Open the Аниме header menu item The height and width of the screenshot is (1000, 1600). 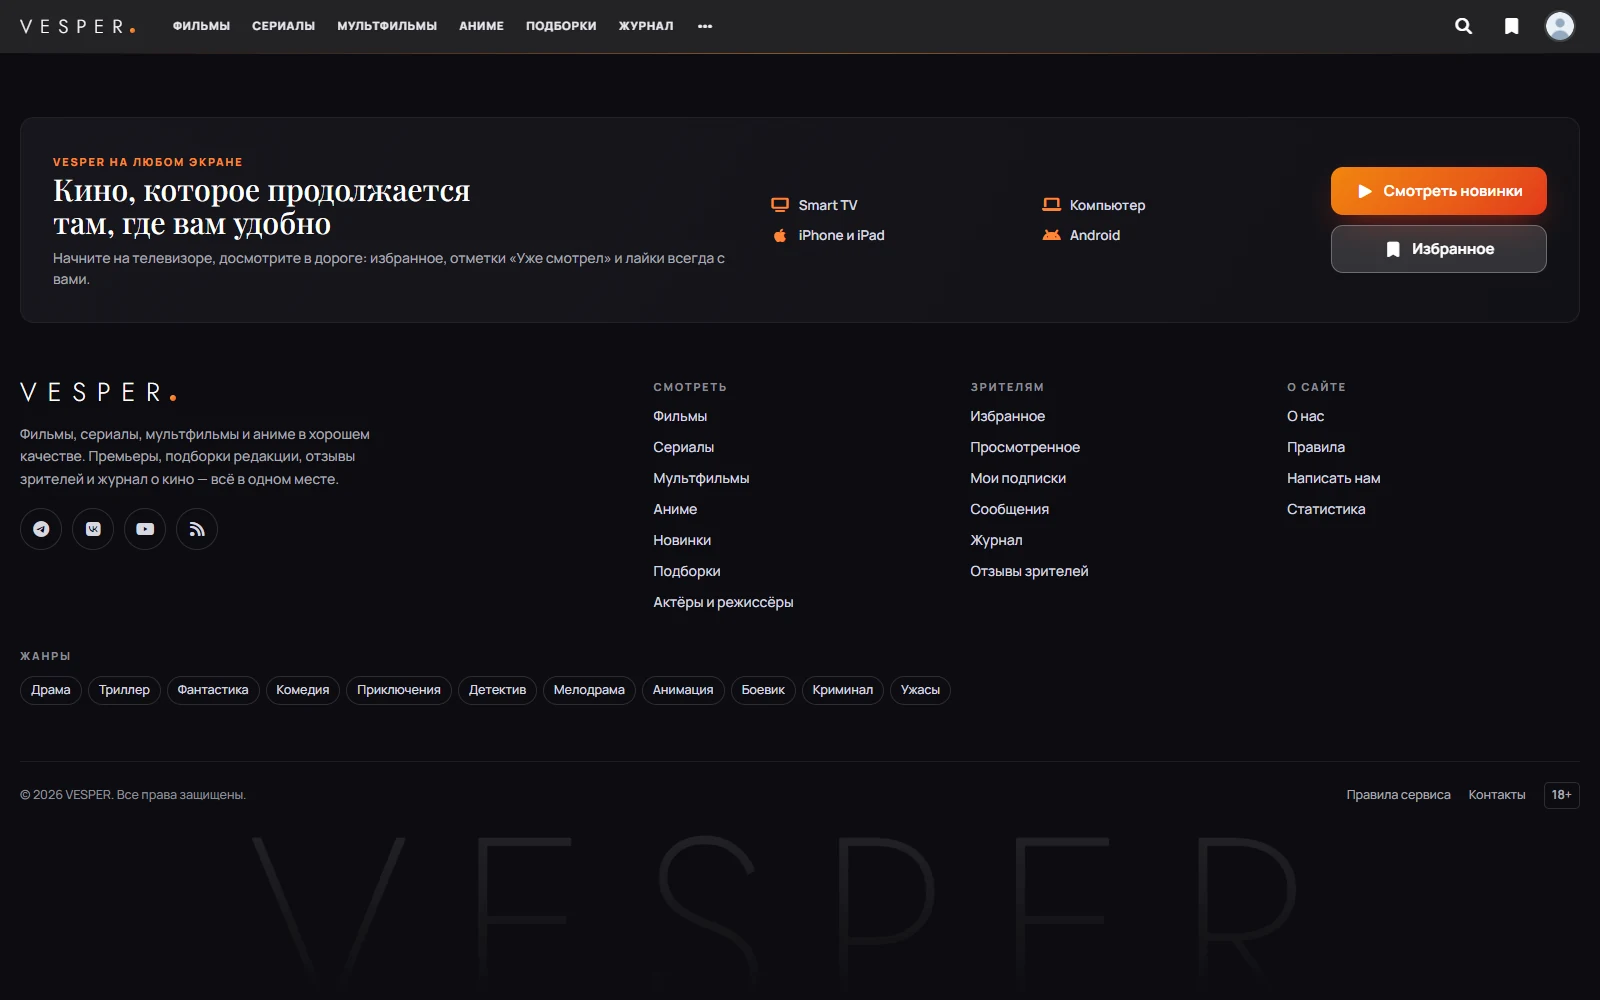coord(481,26)
